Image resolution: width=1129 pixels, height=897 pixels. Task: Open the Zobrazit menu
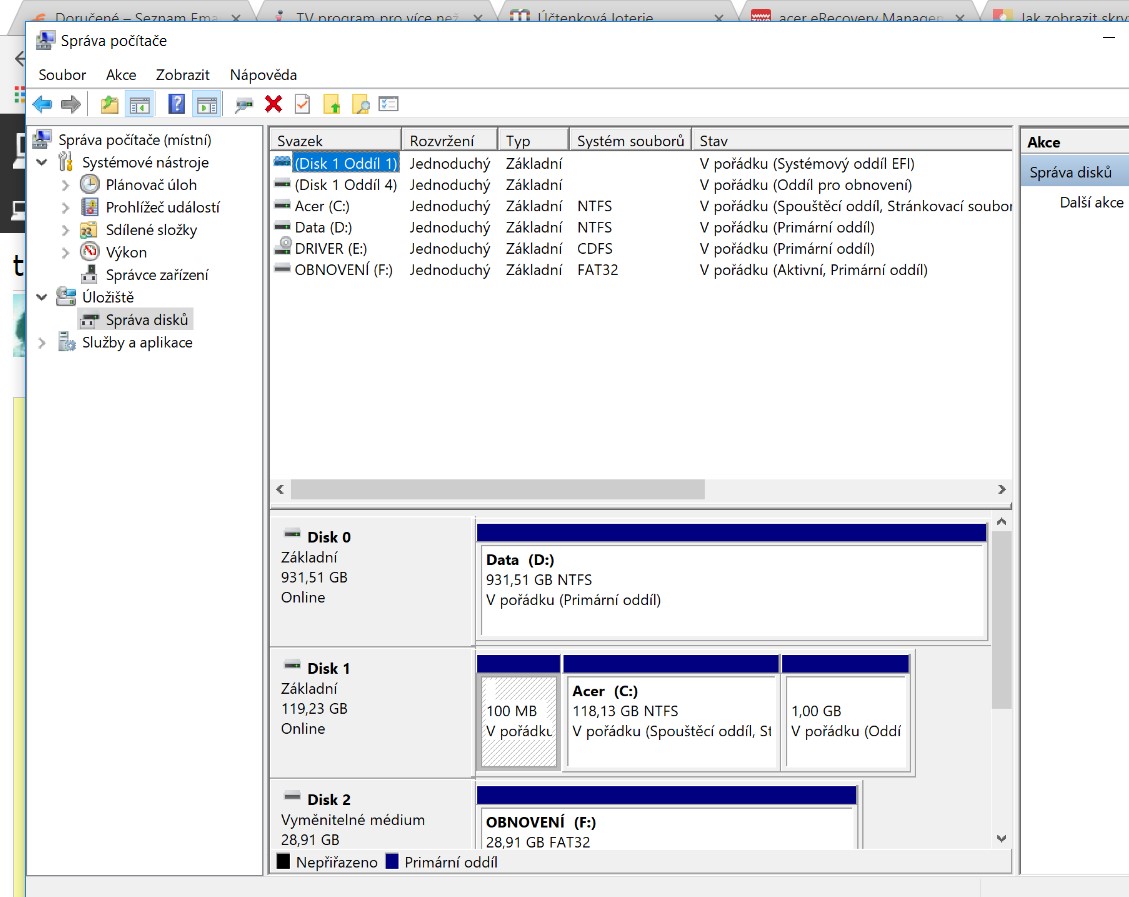182,75
